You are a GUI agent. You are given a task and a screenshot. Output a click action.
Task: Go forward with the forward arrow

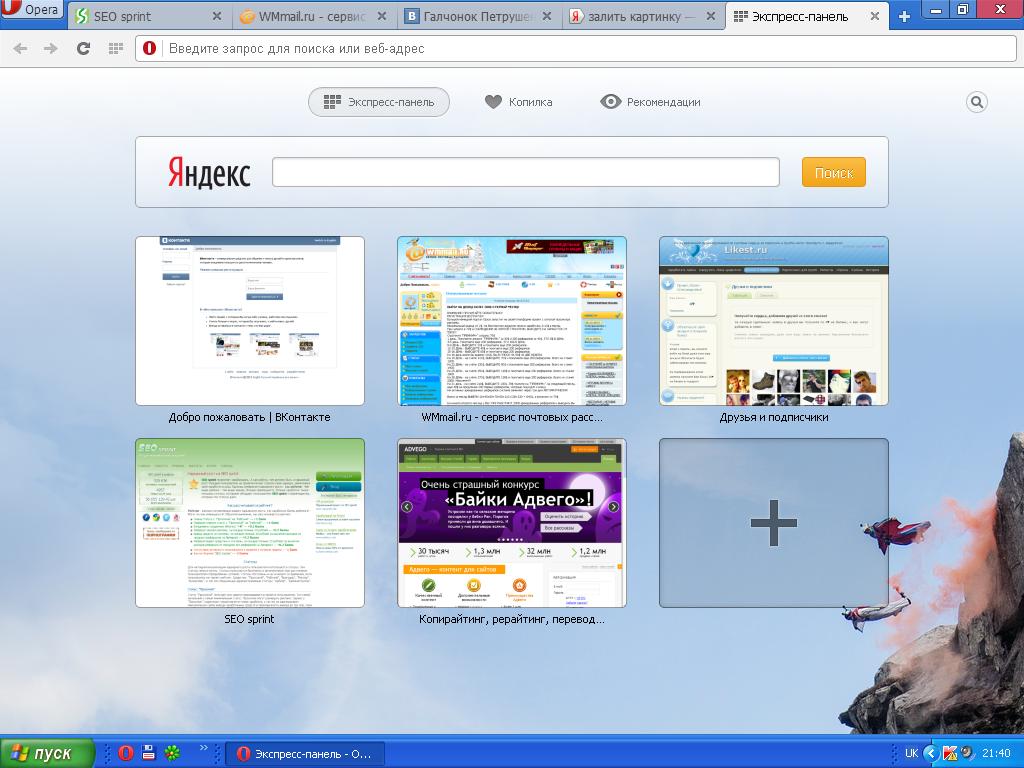(x=50, y=48)
